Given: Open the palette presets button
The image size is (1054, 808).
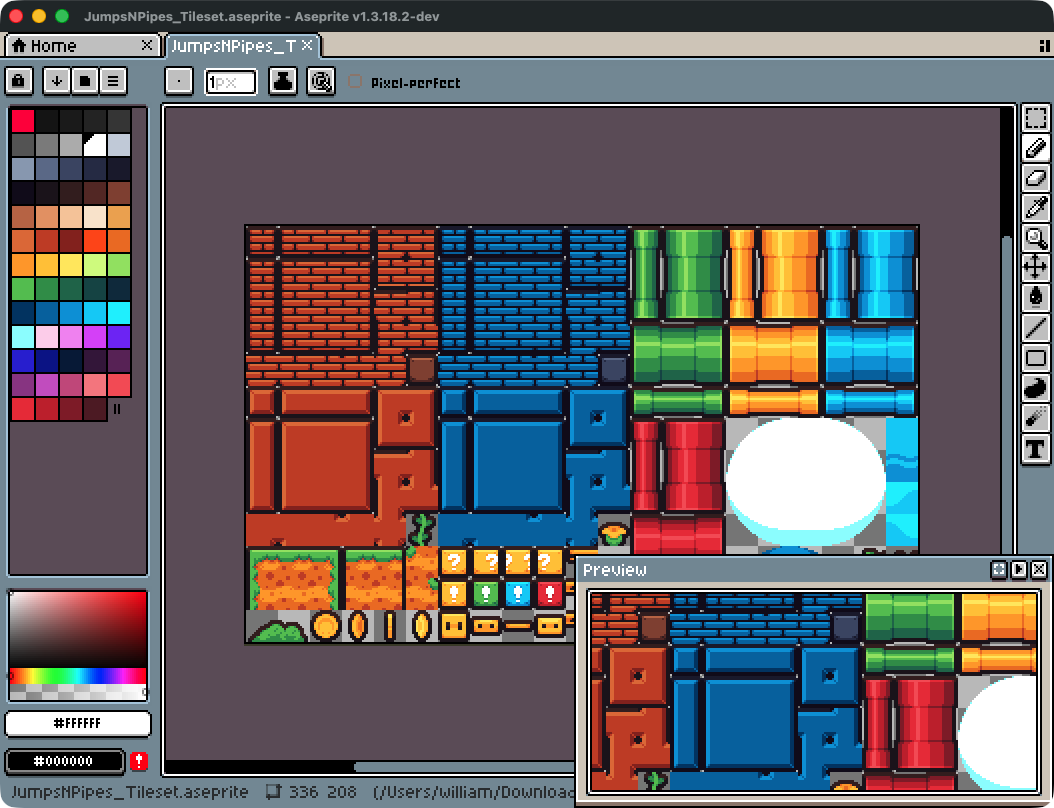Looking at the screenshot, I should pos(85,81).
